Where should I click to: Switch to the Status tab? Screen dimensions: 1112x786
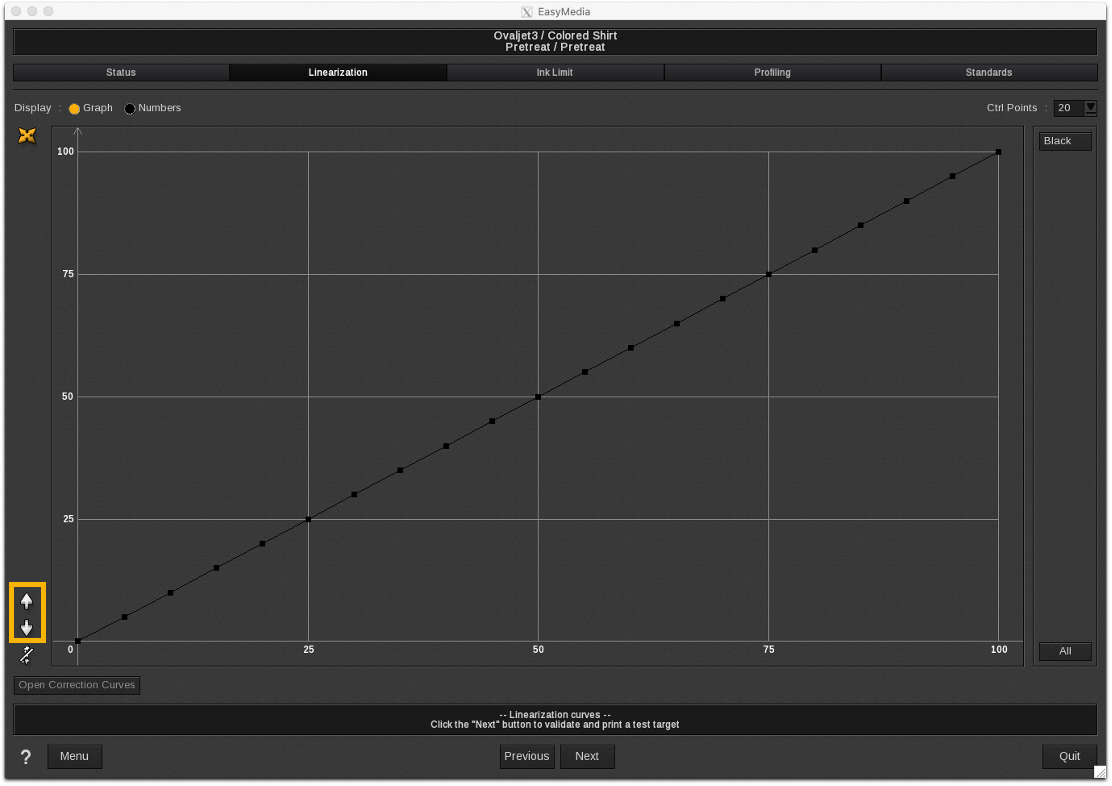(121, 73)
